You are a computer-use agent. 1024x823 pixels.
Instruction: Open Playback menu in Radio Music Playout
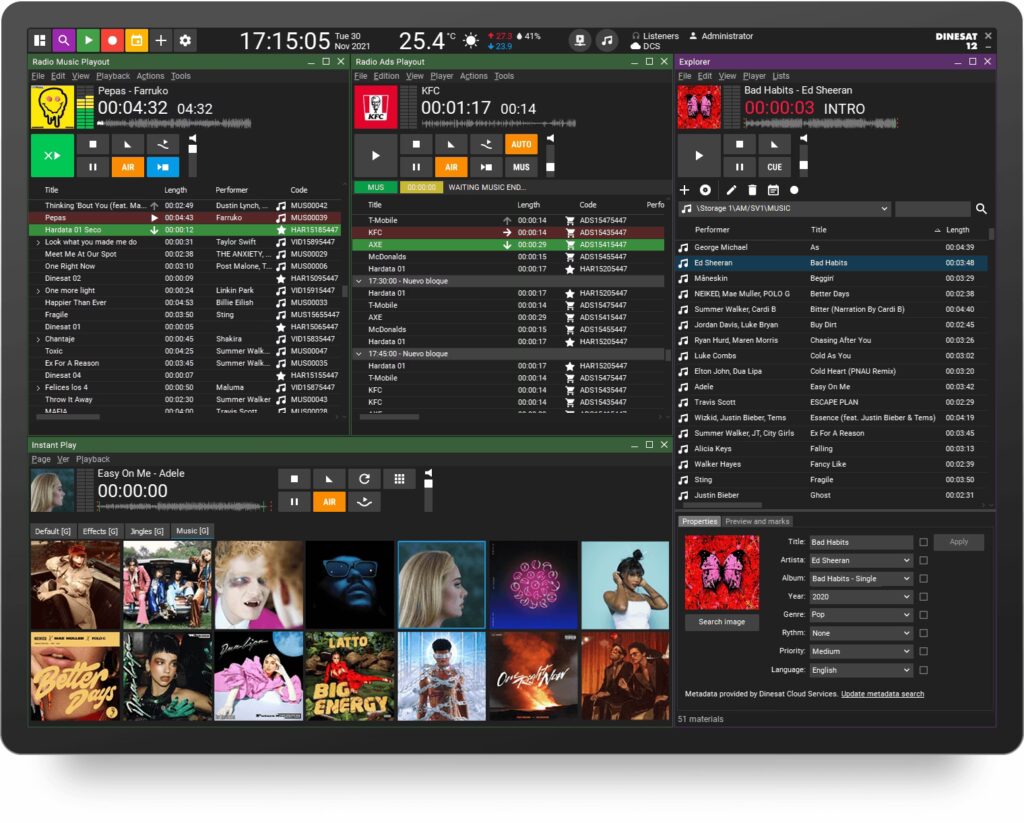(113, 76)
